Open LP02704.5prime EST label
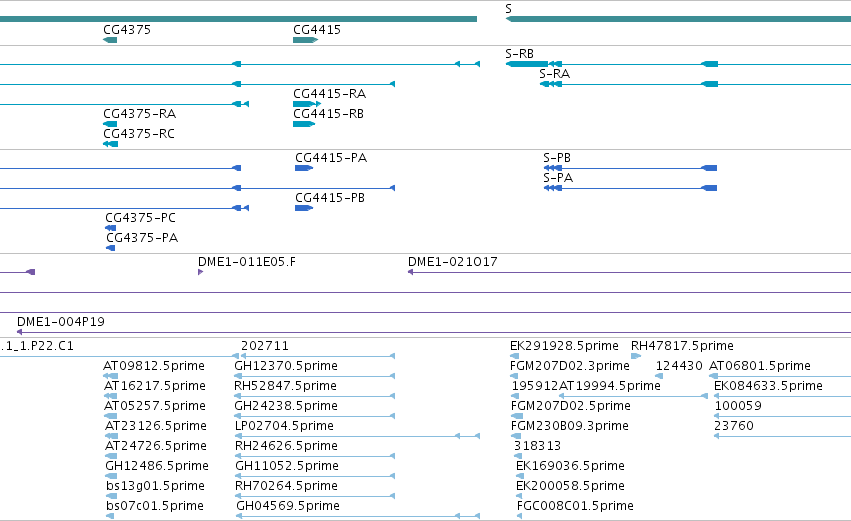Screen dimensions: 851x521 point(284,427)
